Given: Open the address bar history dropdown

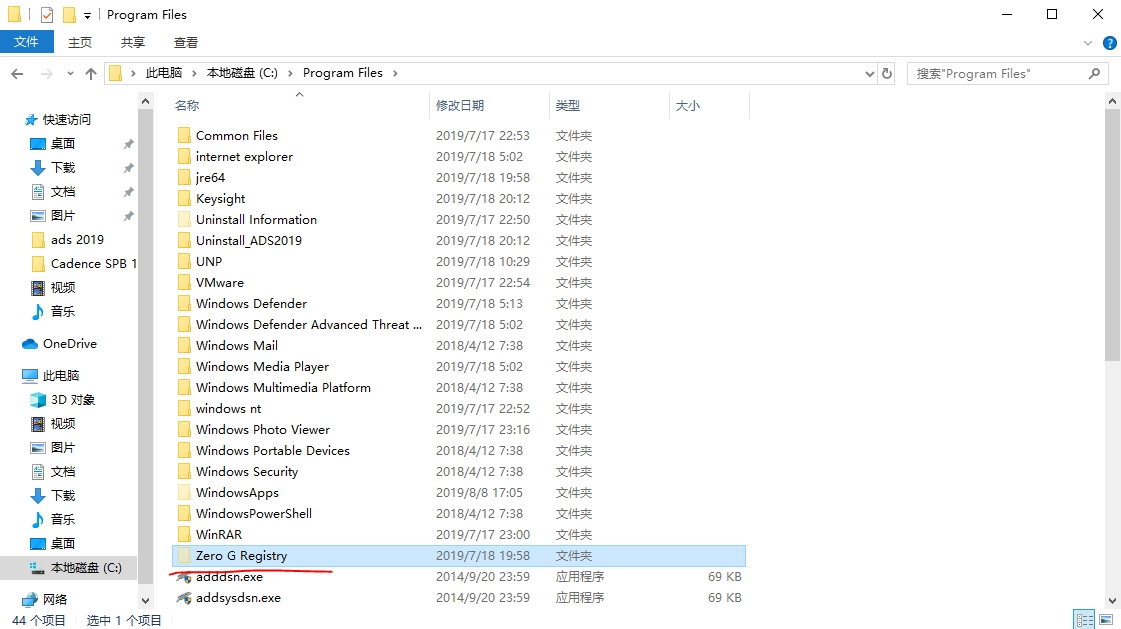Looking at the screenshot, I should pyautogui.click(x=869, y=74).
